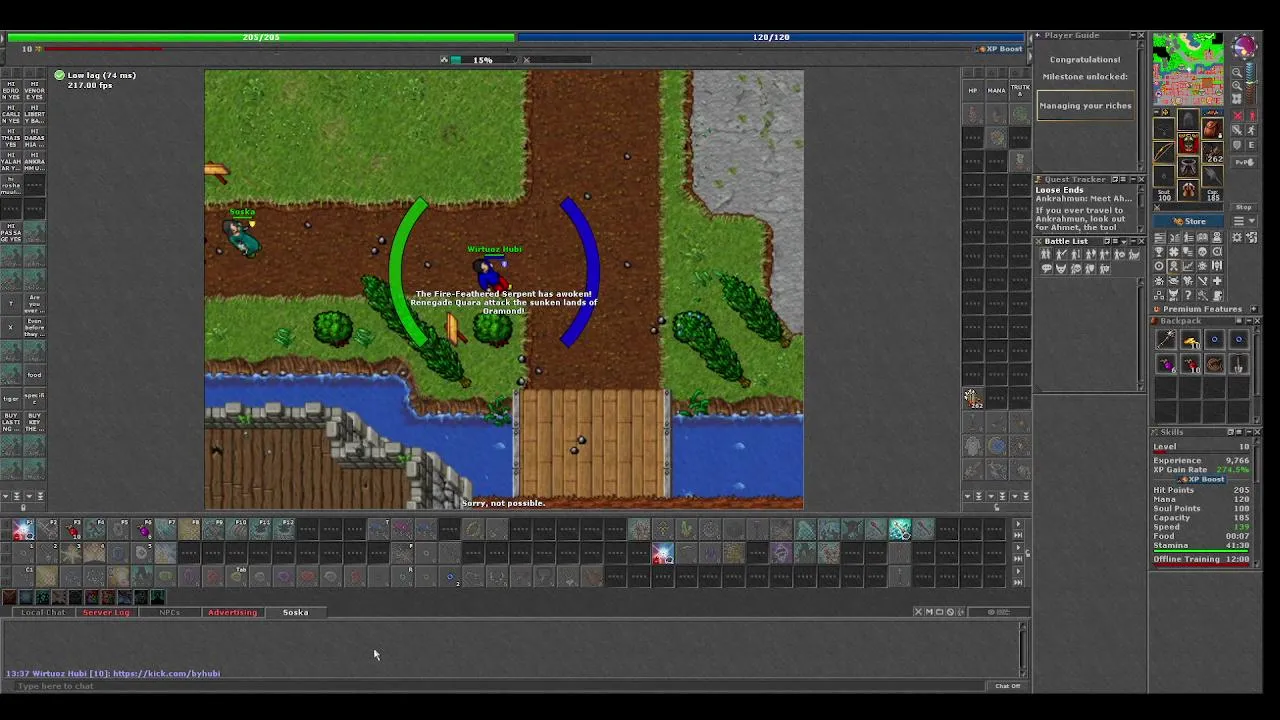
Task: Open the hamburger menu dropdown below Stop
Action: [x=1244, y=222]
